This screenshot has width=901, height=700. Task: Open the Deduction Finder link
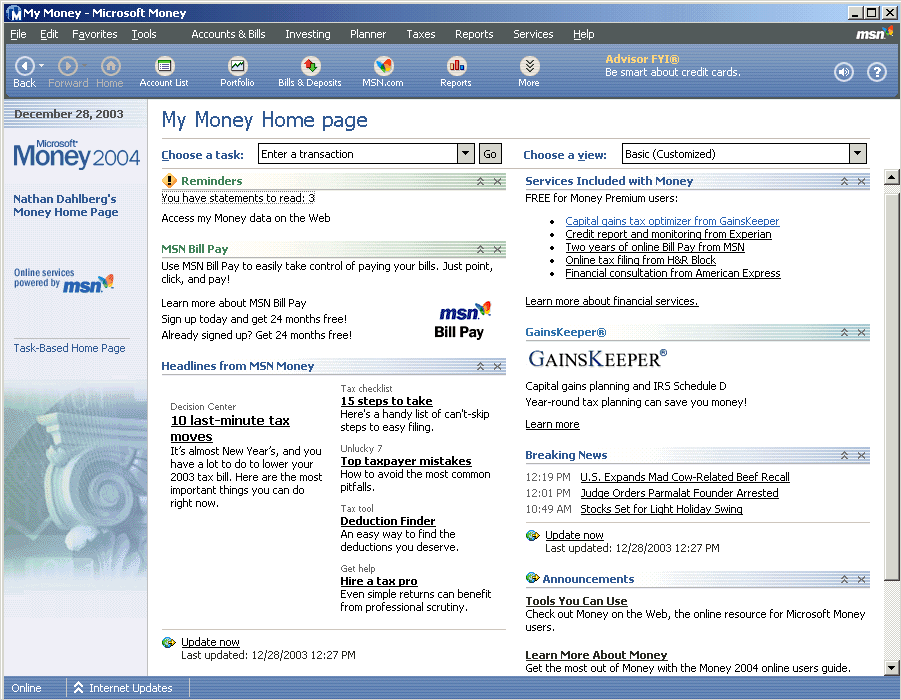coord(388,521)
